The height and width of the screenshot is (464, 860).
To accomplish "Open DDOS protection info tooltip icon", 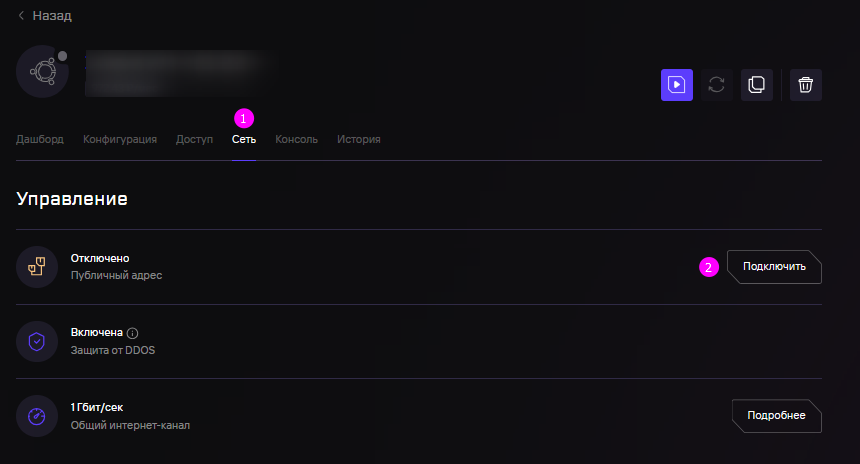I will coord(132,333).
